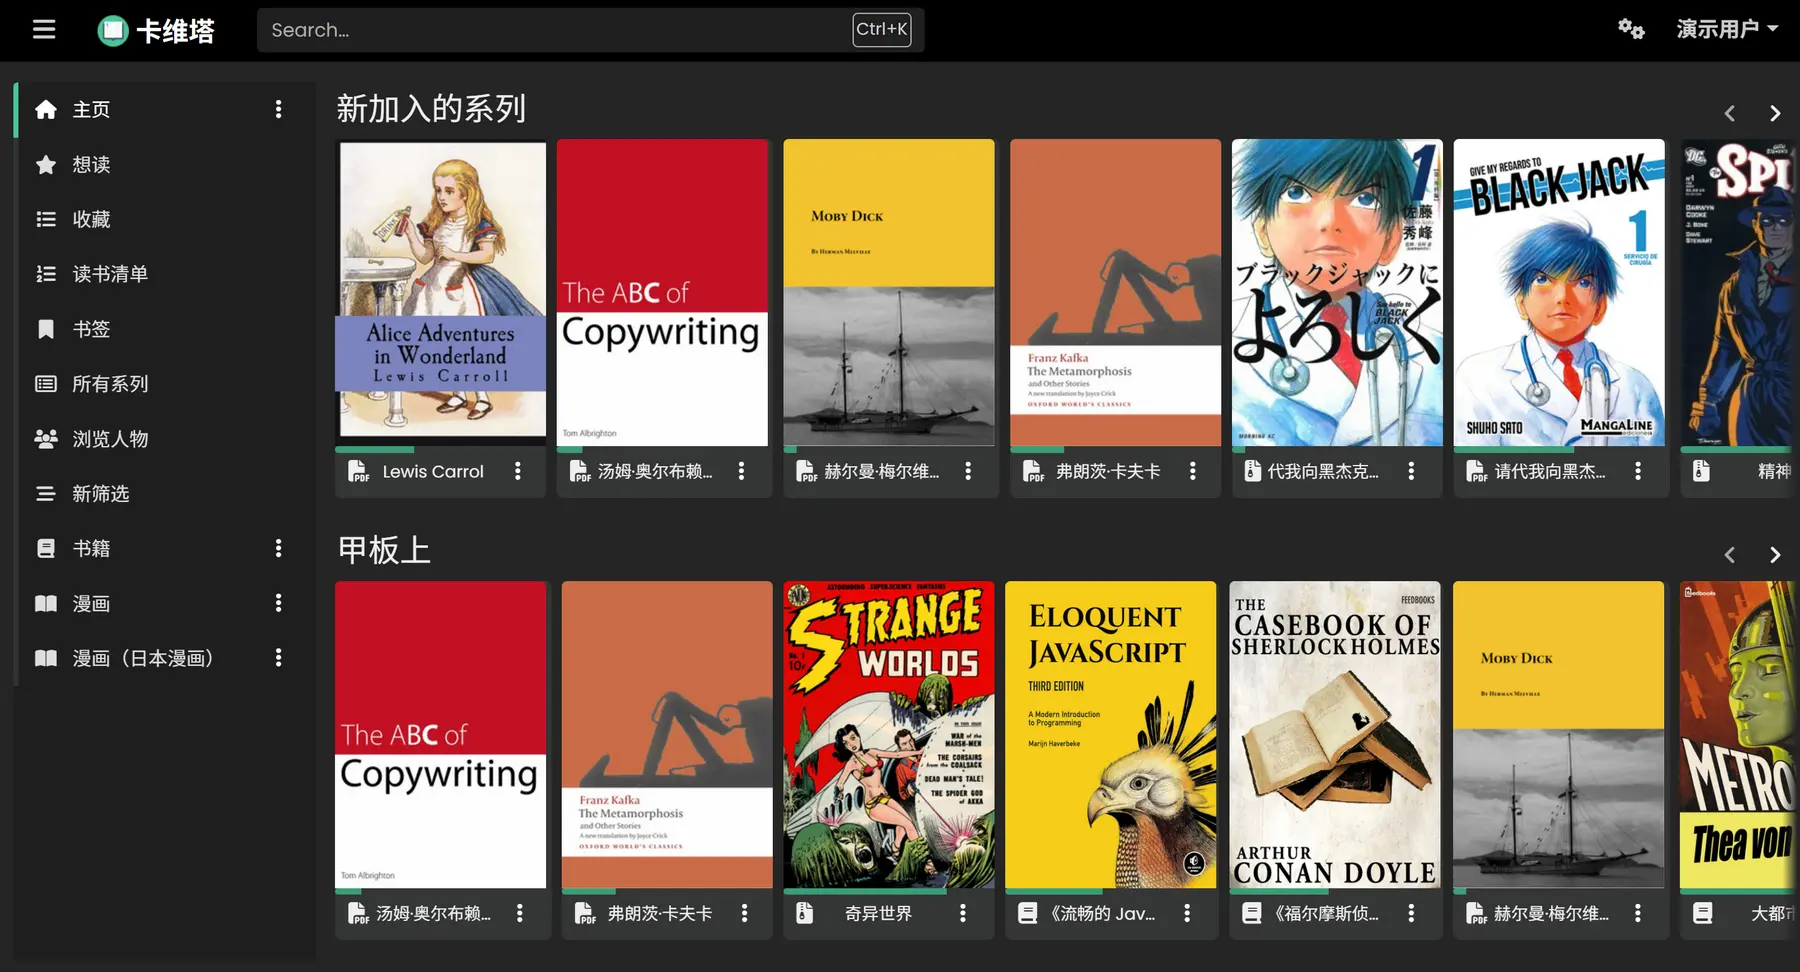Open the 新加入的系列 section heading
Screen dimensions: 1800x972
pyautogui.click(x=431, y=108)
